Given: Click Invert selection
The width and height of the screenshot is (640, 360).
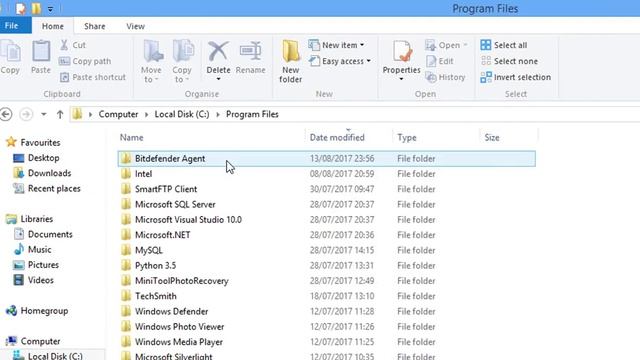Looking at the screenshot, I should (x=516, y=77).
